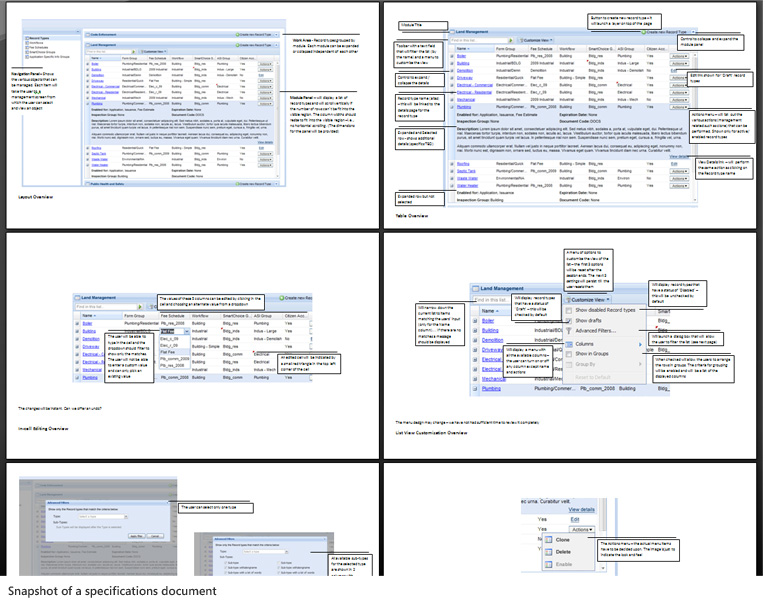
Task: Collapse Plumbing row on Table Overview page
Action: (452, 107)
